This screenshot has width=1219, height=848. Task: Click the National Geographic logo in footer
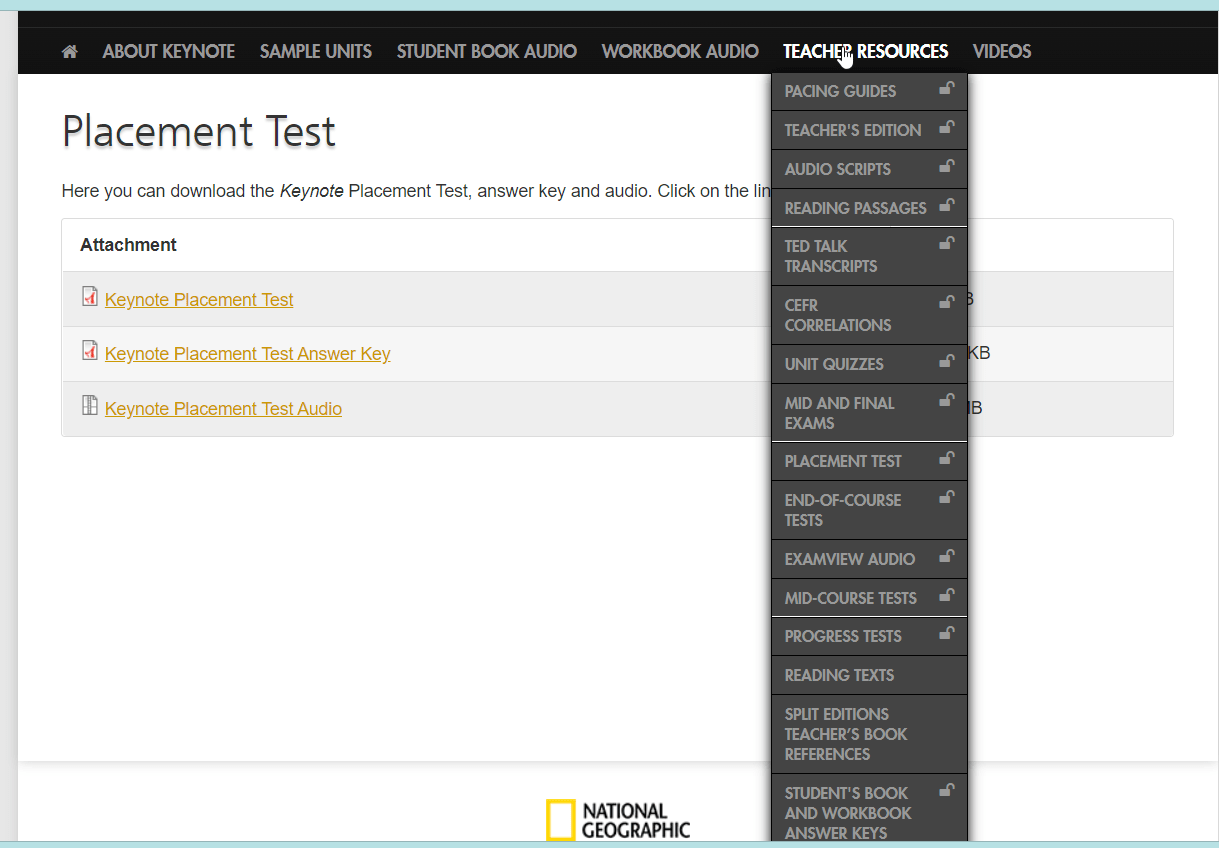coord(618,820)
